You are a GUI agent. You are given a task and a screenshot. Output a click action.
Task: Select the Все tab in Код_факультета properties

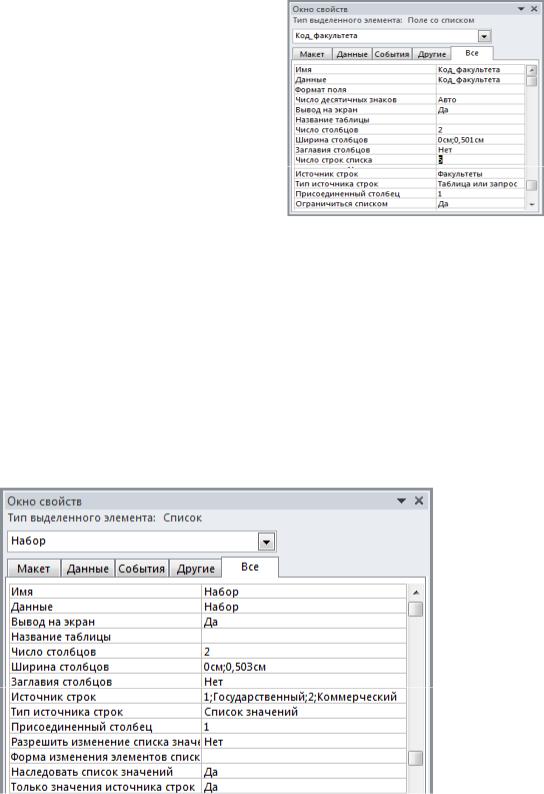[x=472, y=53]
